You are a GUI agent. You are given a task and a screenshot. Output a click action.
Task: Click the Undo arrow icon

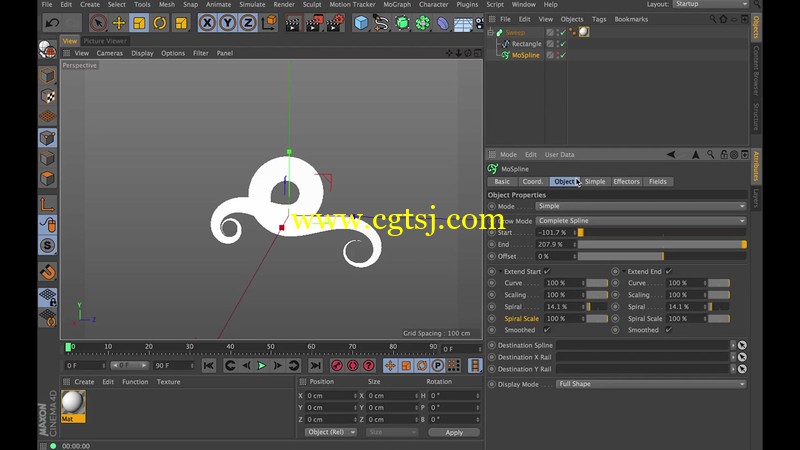coord(52,23)
